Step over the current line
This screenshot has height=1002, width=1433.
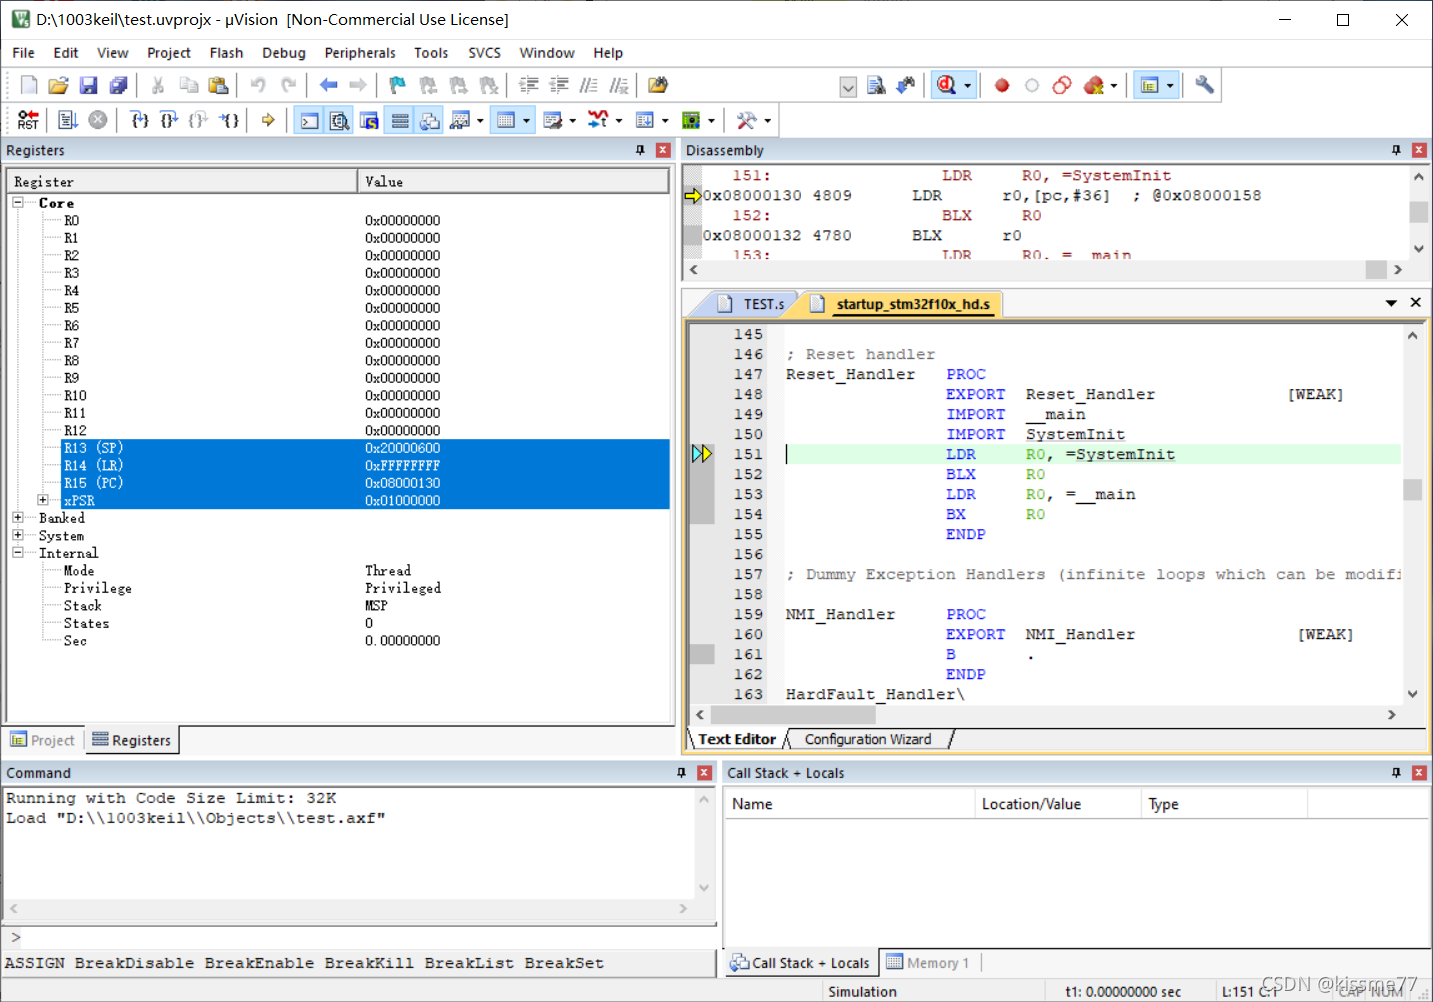(x=170, y=121)
